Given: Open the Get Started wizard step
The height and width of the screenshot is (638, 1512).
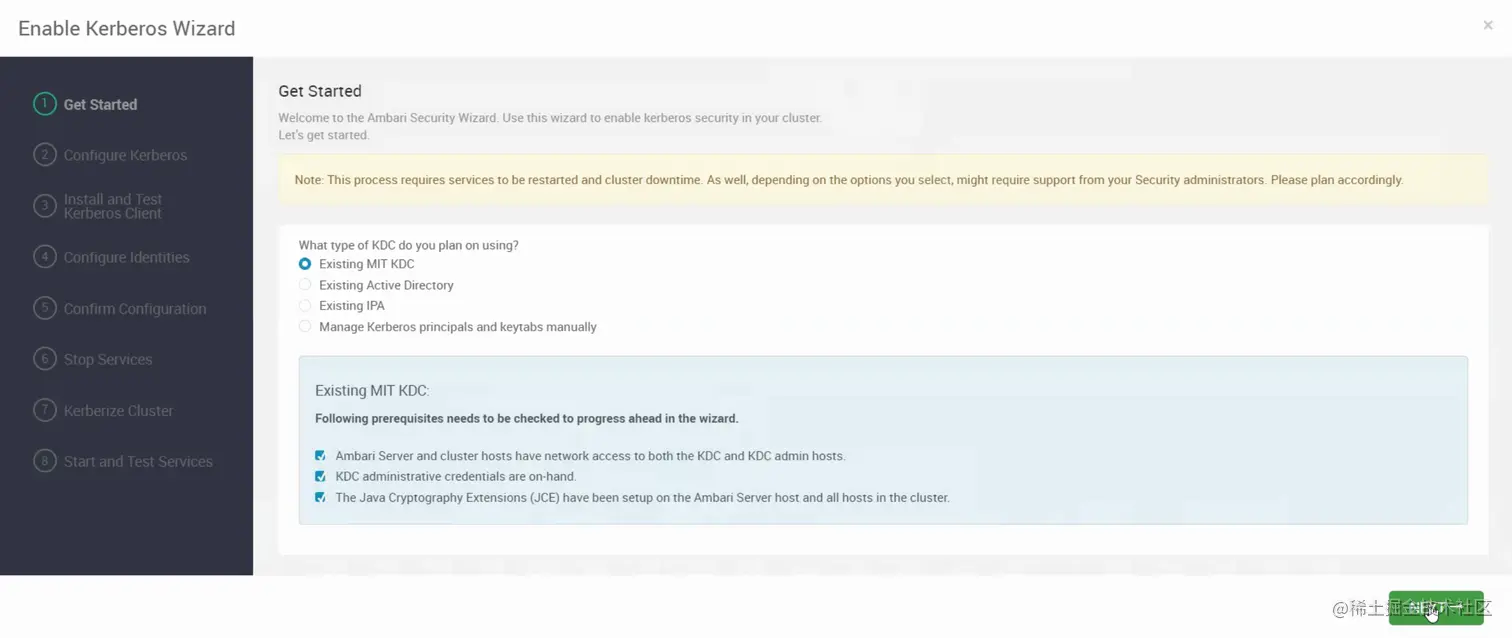Looking at the screenshot, I should (x=100, y=104).
